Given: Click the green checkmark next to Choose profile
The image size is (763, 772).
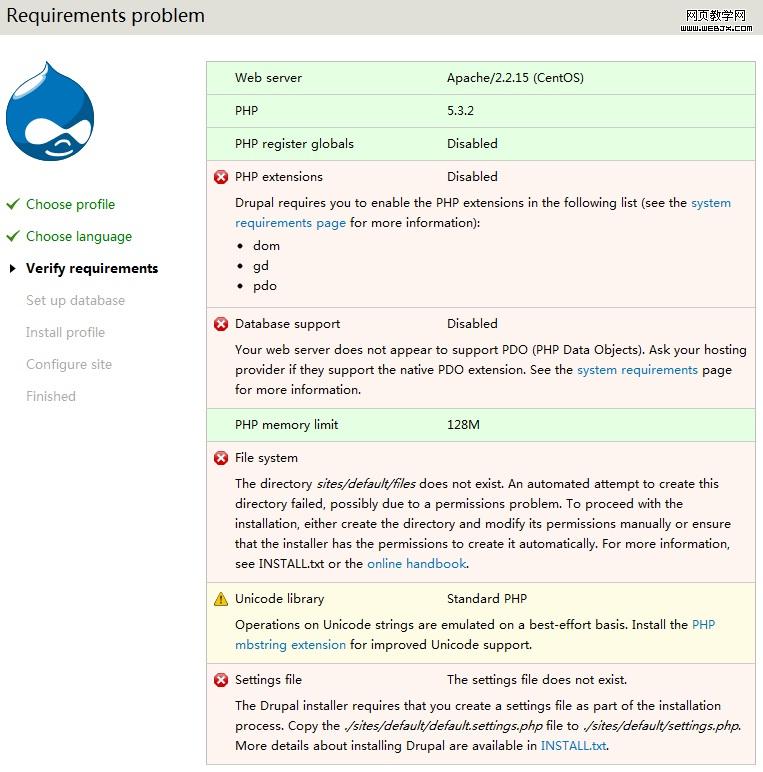Looking at the screenshot, I should coord(12,204).
